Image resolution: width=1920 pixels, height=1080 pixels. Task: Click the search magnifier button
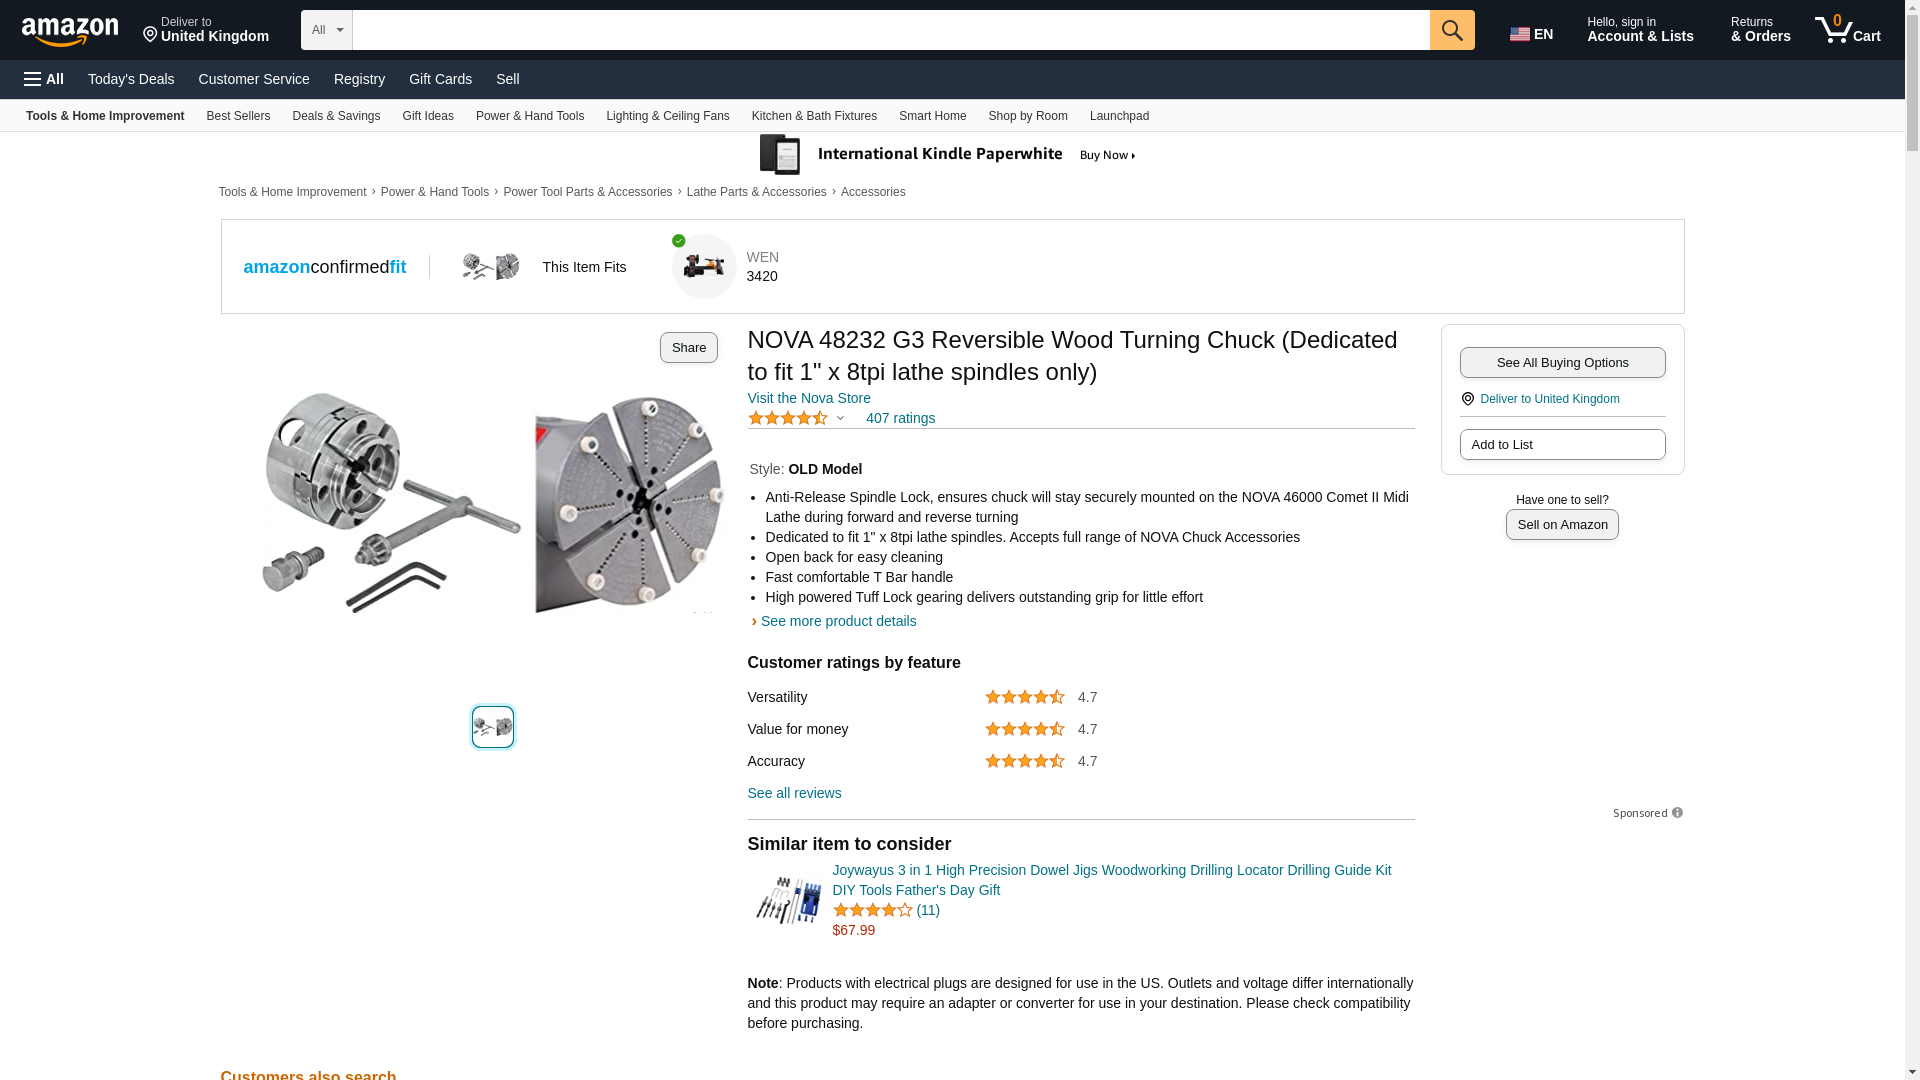(x=1451, y=30)
